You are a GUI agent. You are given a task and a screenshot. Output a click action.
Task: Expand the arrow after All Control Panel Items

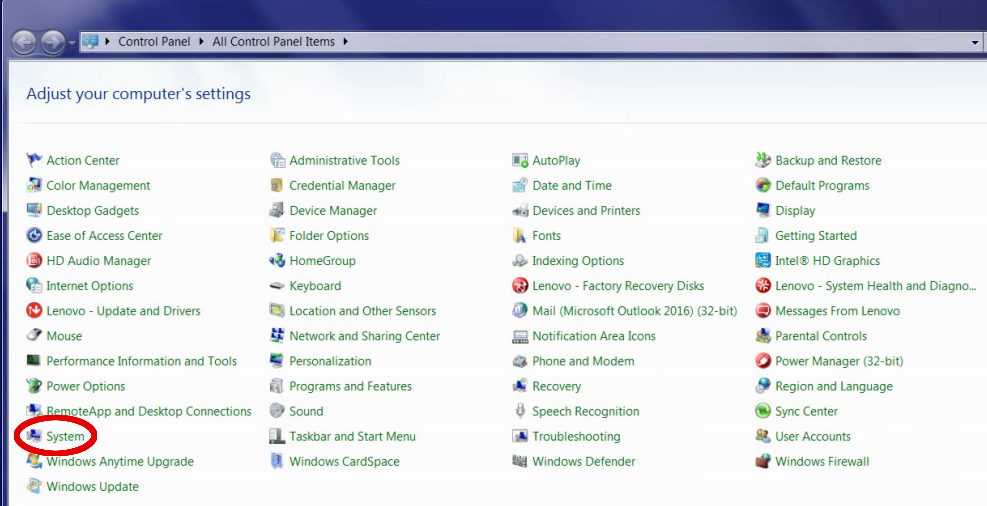346,42
